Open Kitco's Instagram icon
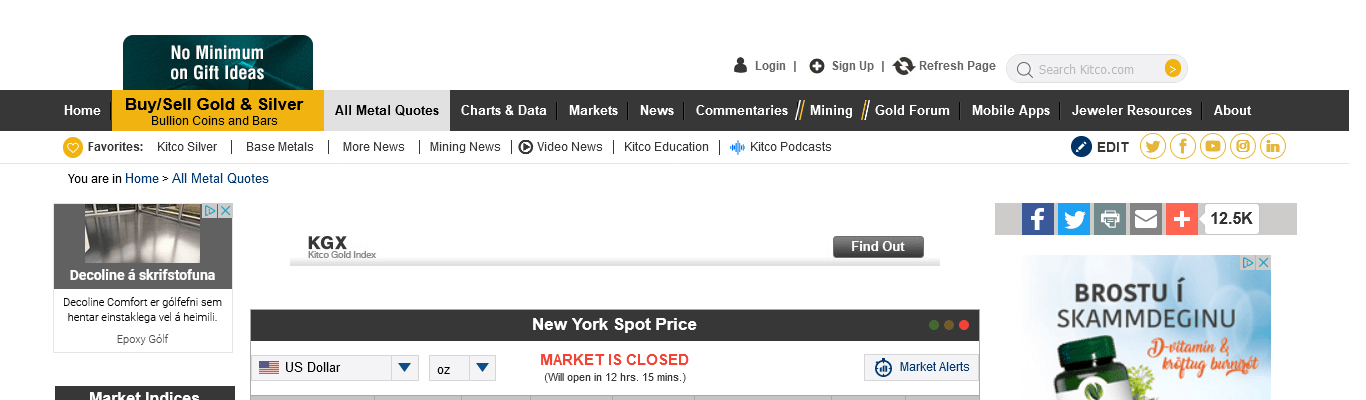The width and height of the screenshot is (1366, 400). [x=1243, y=147]
